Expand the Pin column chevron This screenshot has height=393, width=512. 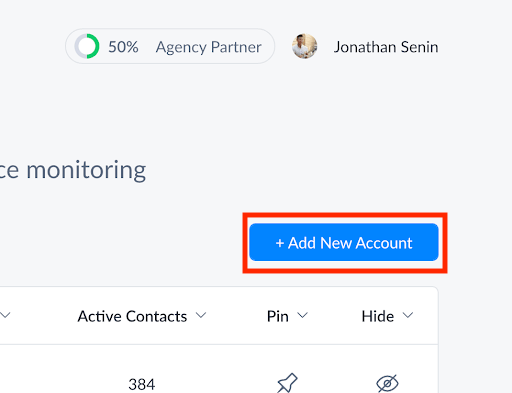(302, 315)
